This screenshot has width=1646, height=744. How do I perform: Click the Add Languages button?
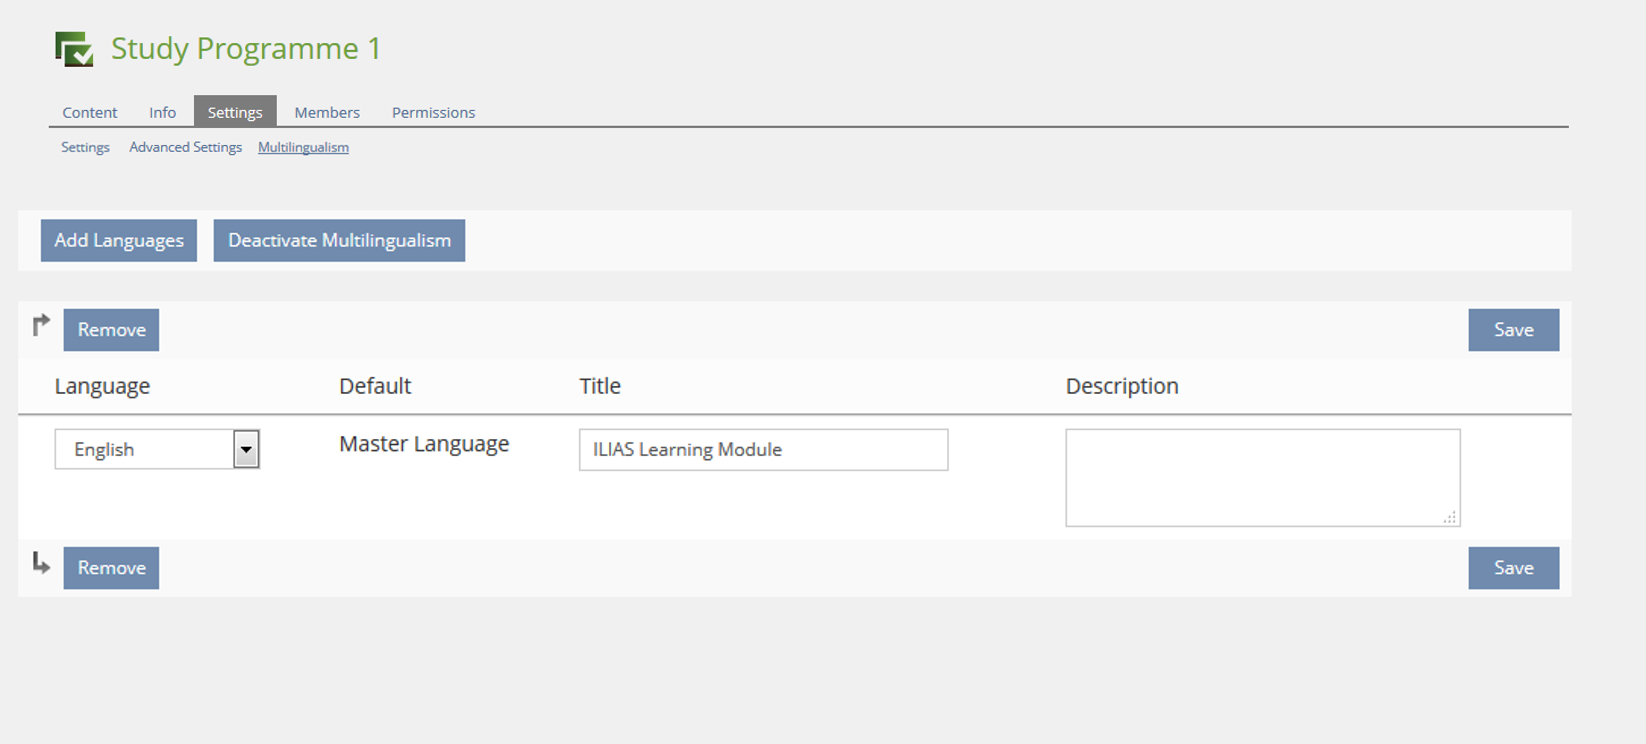pos(119,240)
